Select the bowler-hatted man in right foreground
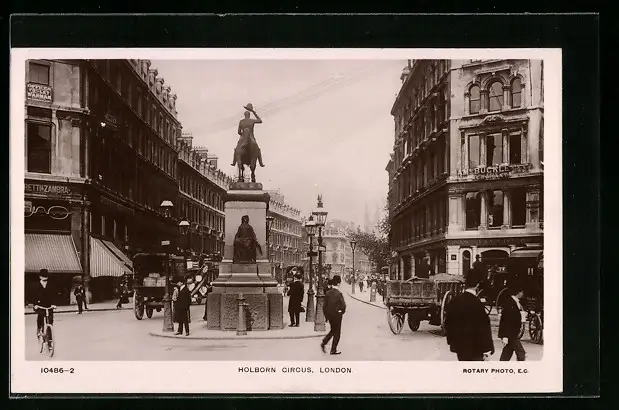The image size is (619, 410). pos(468,318)
